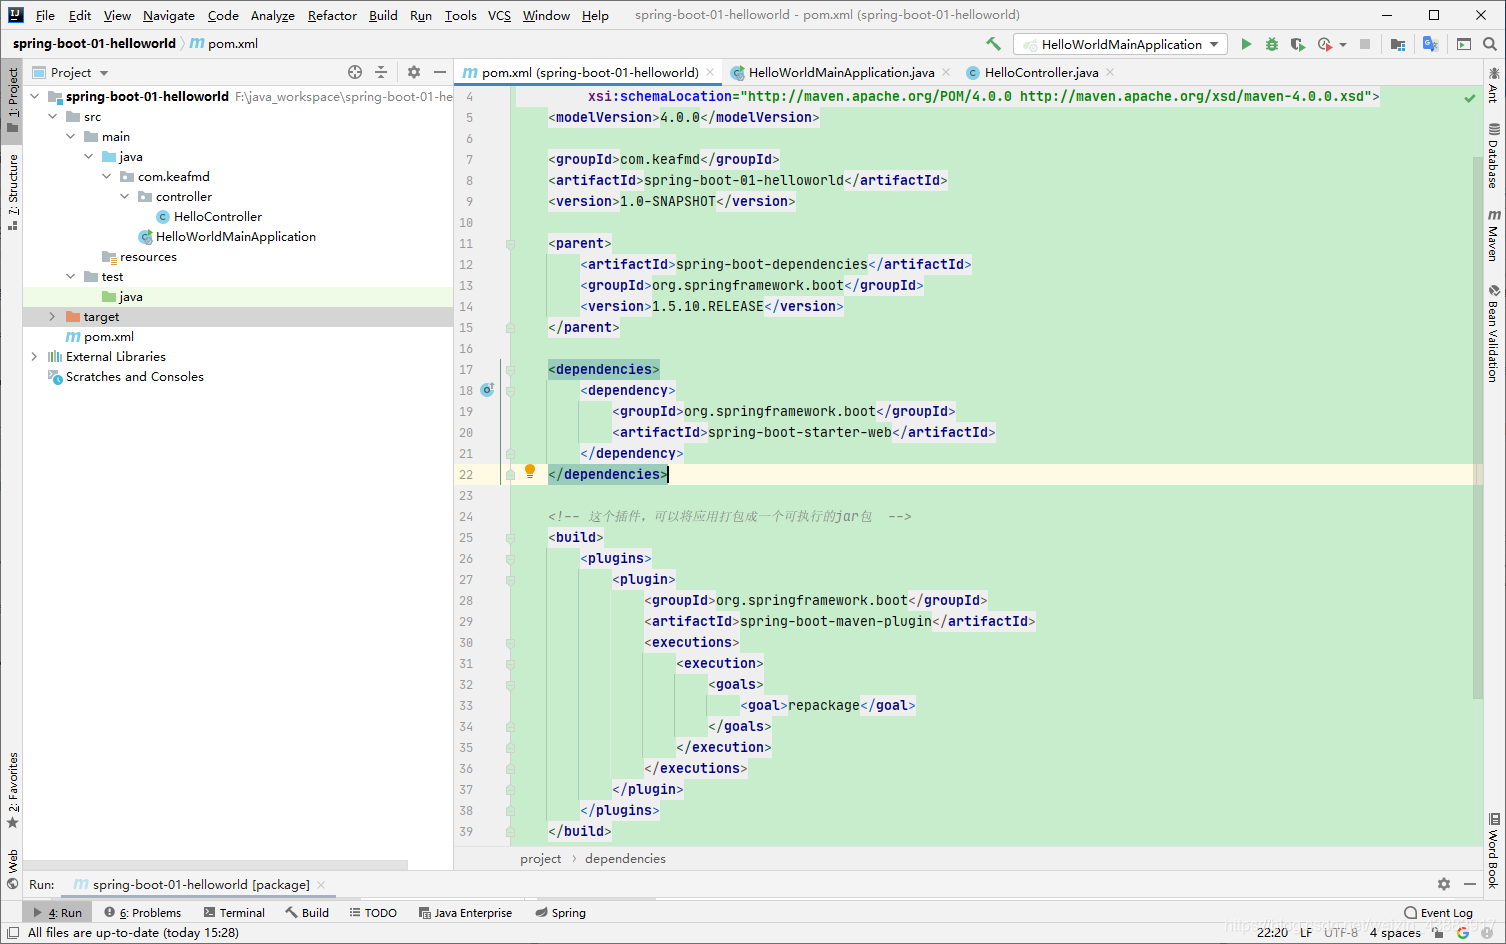1506x944 pixels.
Task: Toggle tool window bars in bottom-left corner
Action: 12,932
